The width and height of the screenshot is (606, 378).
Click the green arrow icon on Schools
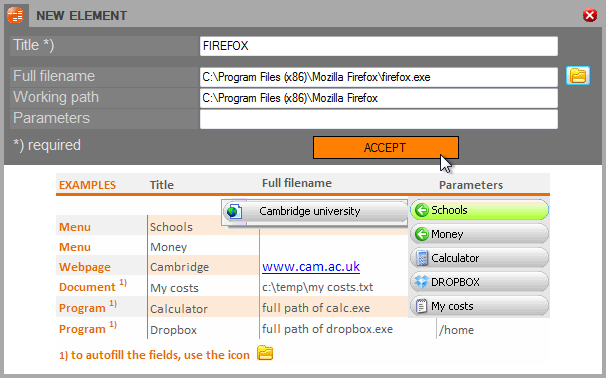point(422,210)
